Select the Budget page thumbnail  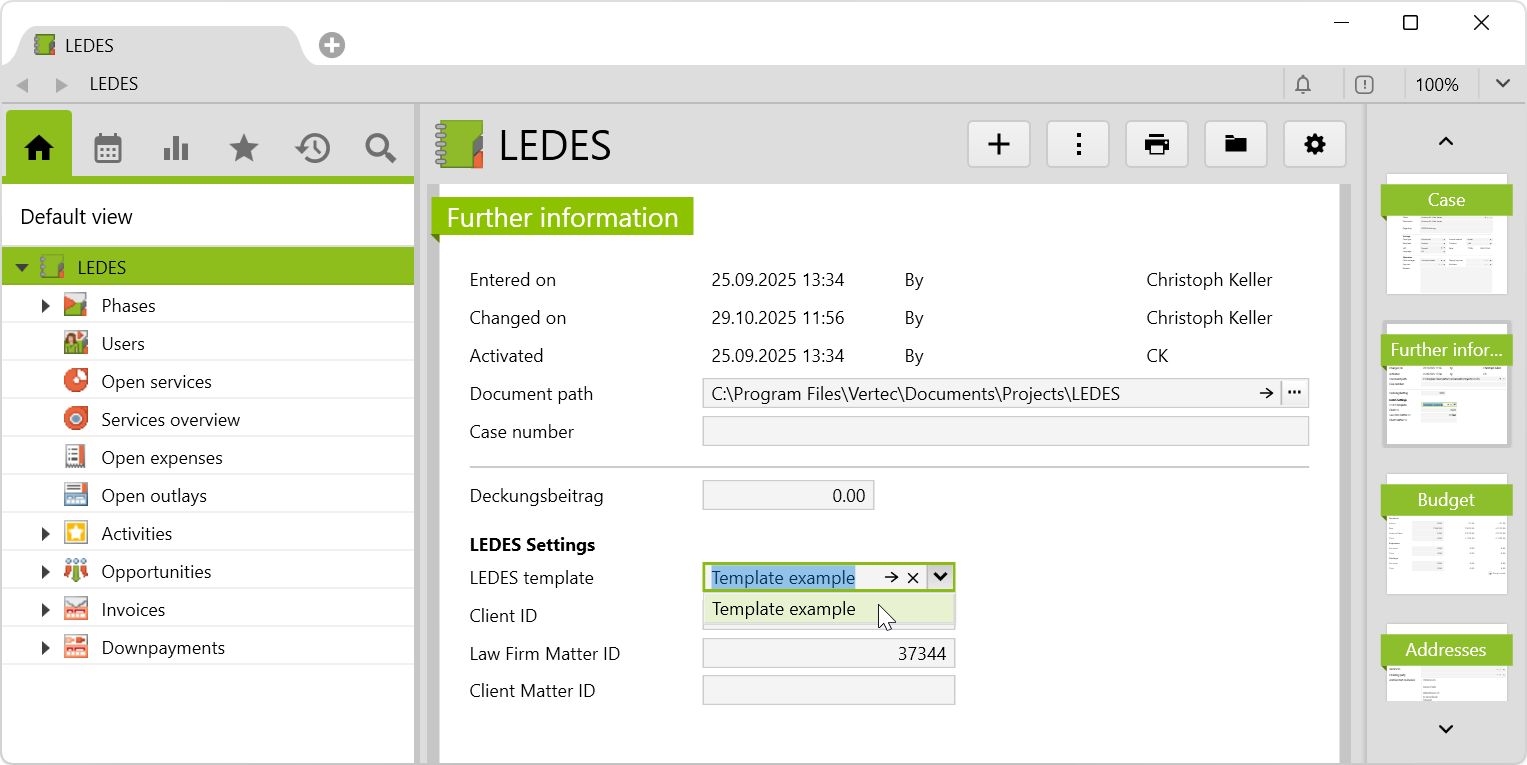(x=1446, y=535)
